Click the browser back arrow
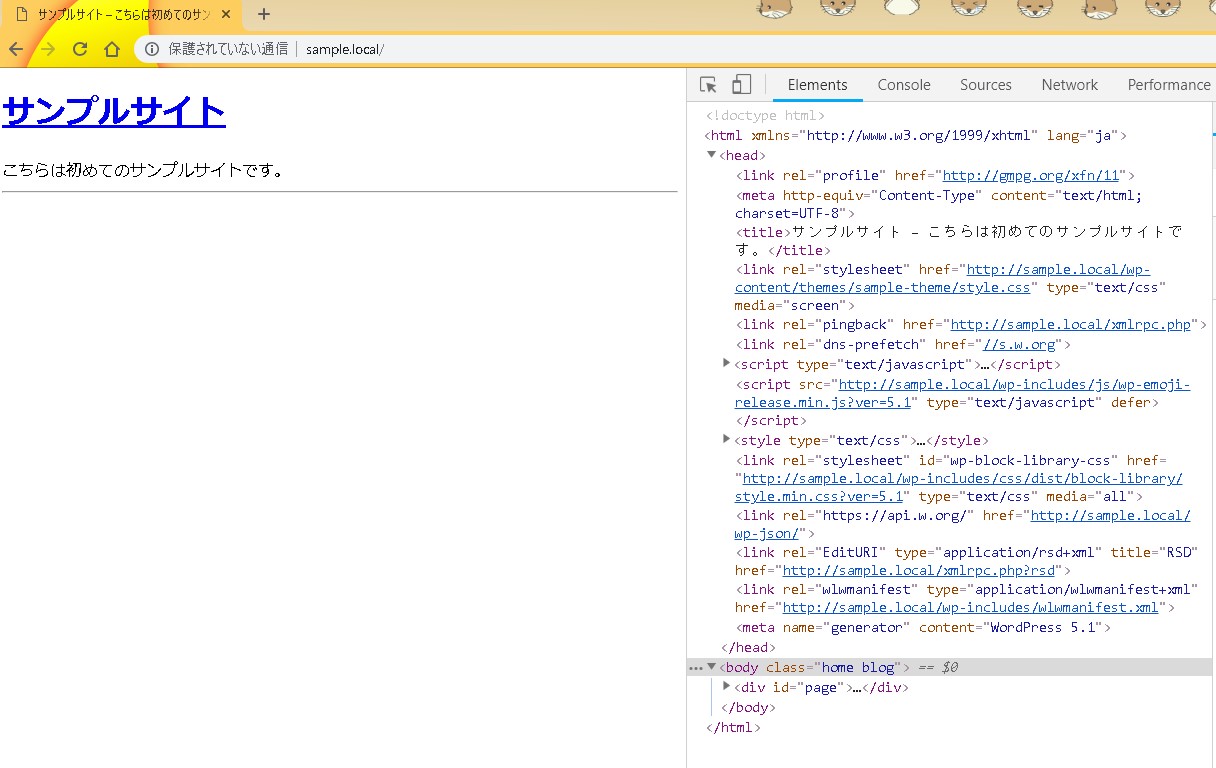Image resolution: width=1216 pixels, height=768 pixels. pos(16,47)
